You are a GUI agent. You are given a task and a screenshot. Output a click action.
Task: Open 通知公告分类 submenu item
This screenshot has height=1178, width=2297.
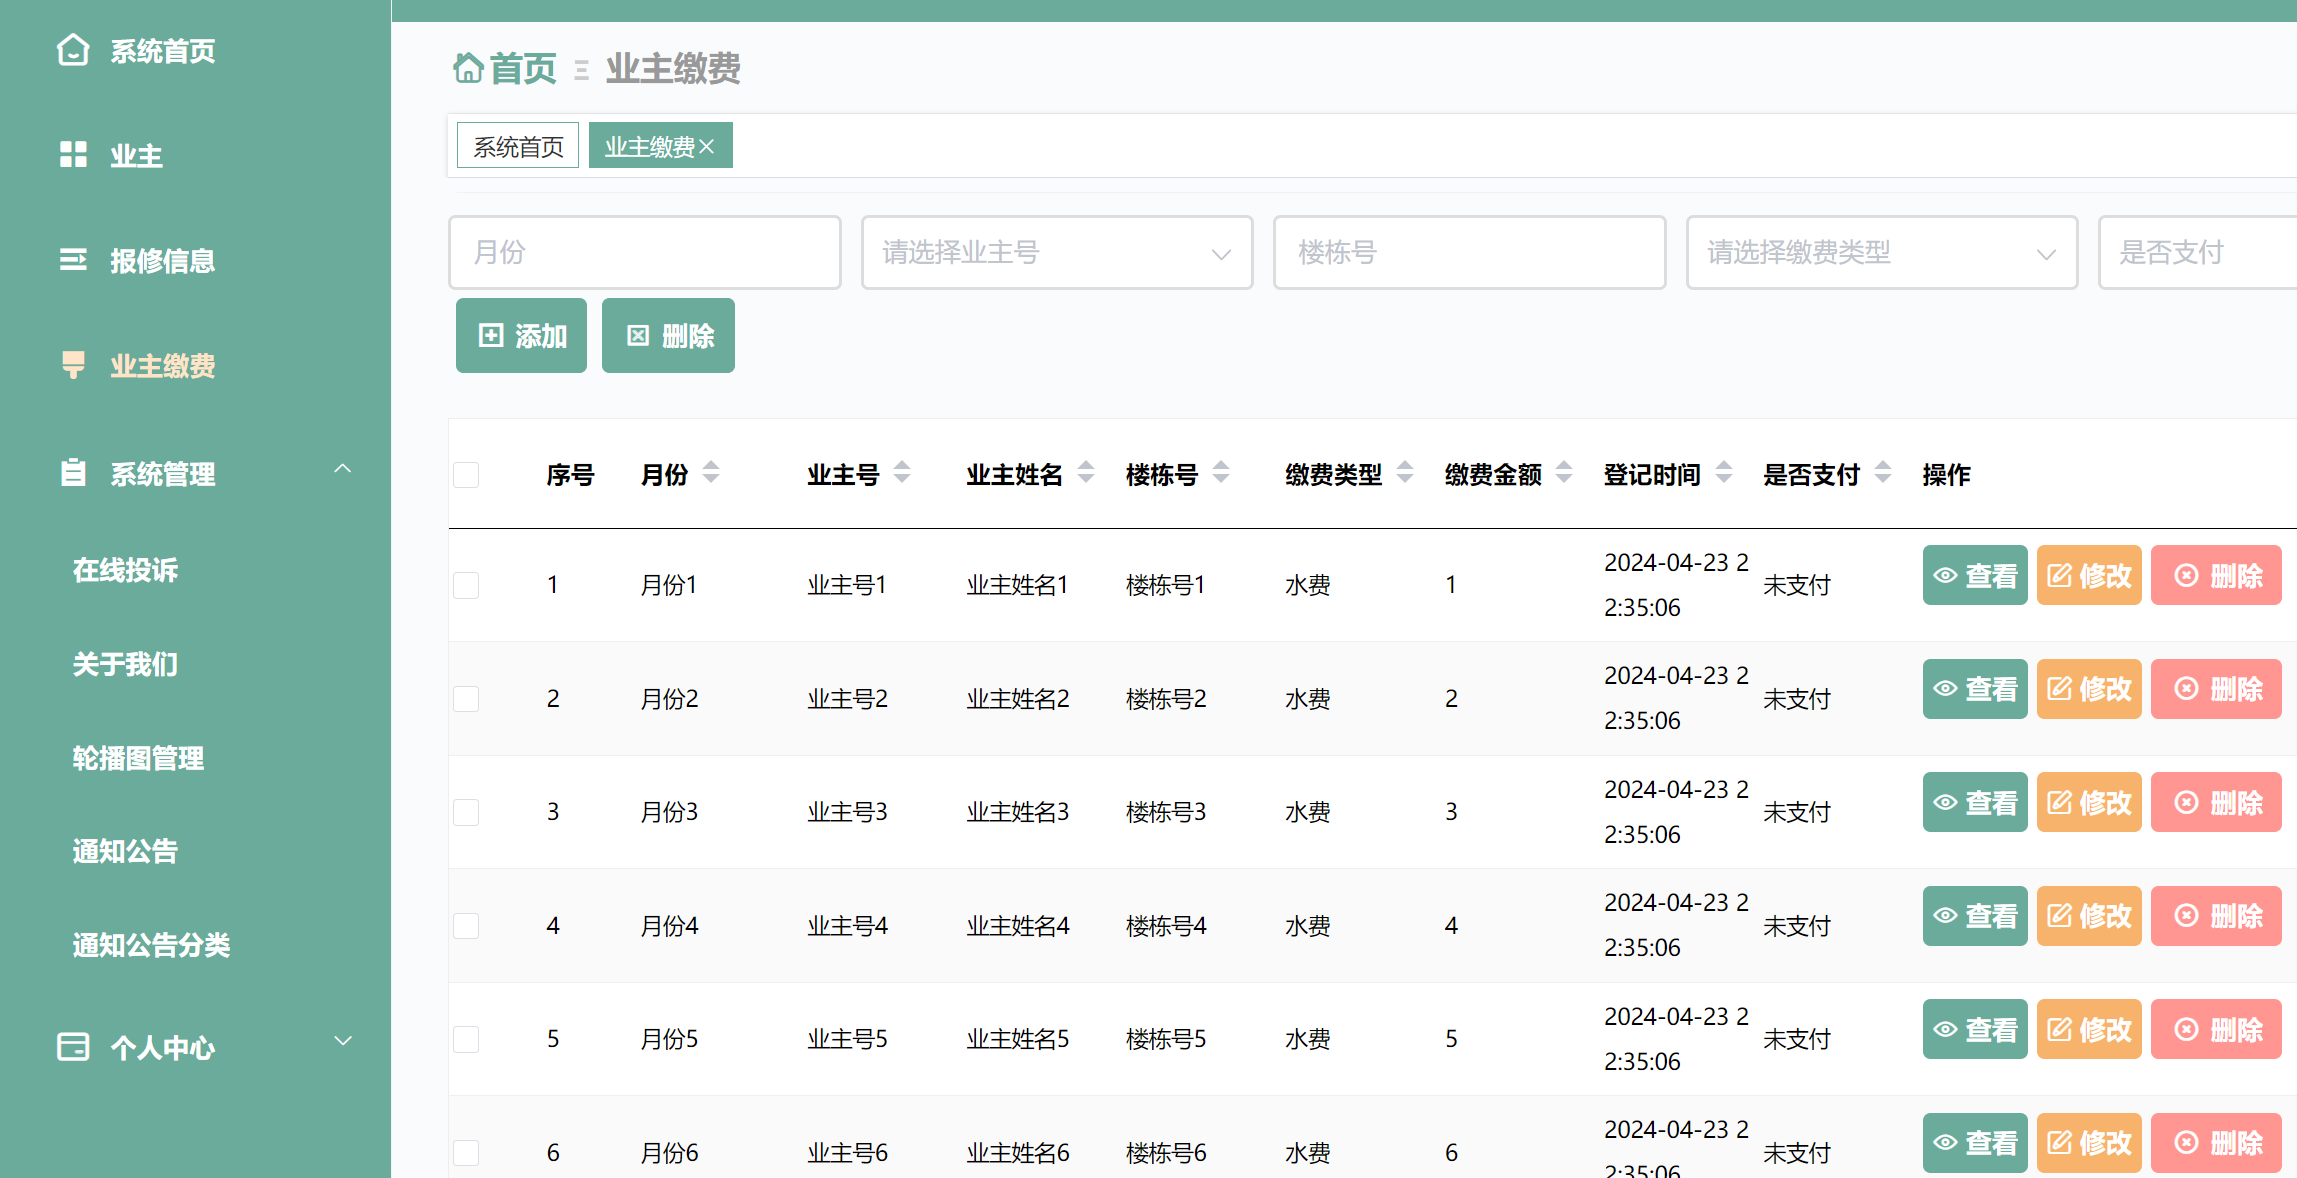pos(151,945)
